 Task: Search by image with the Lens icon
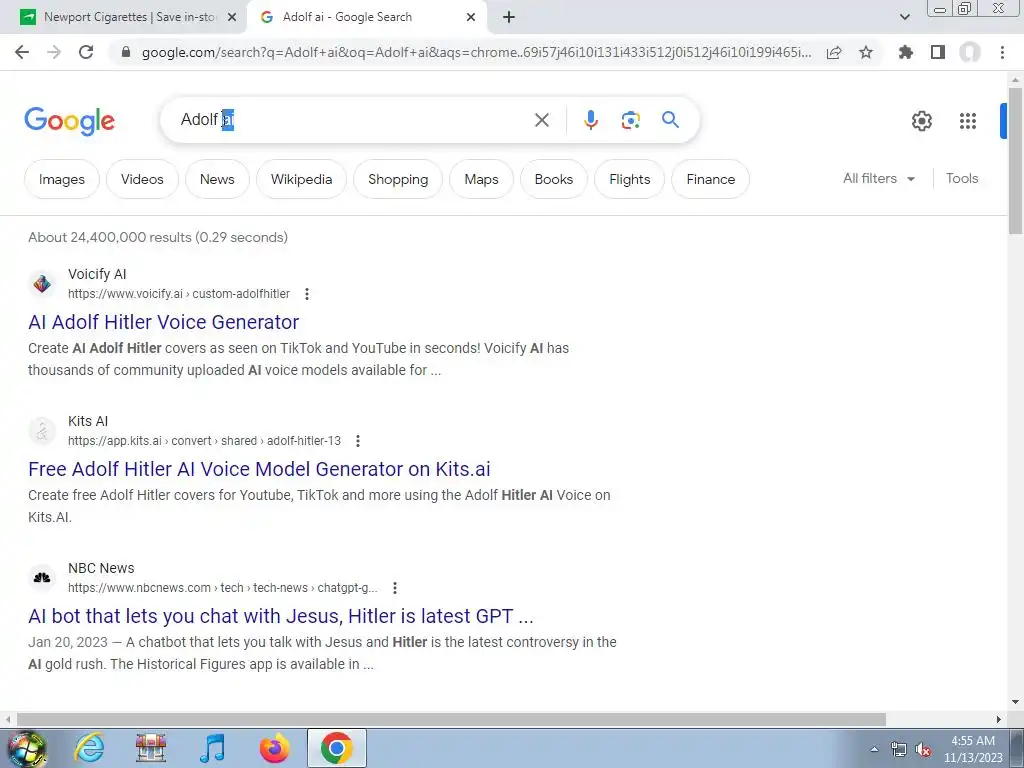[x=630, y=120]
